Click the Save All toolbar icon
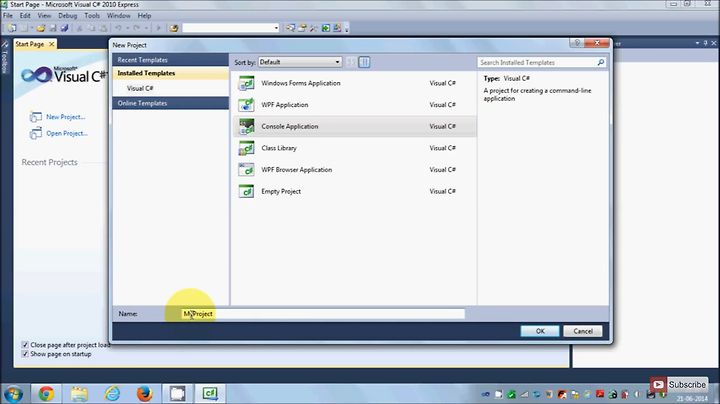 (x=65, y=28)
